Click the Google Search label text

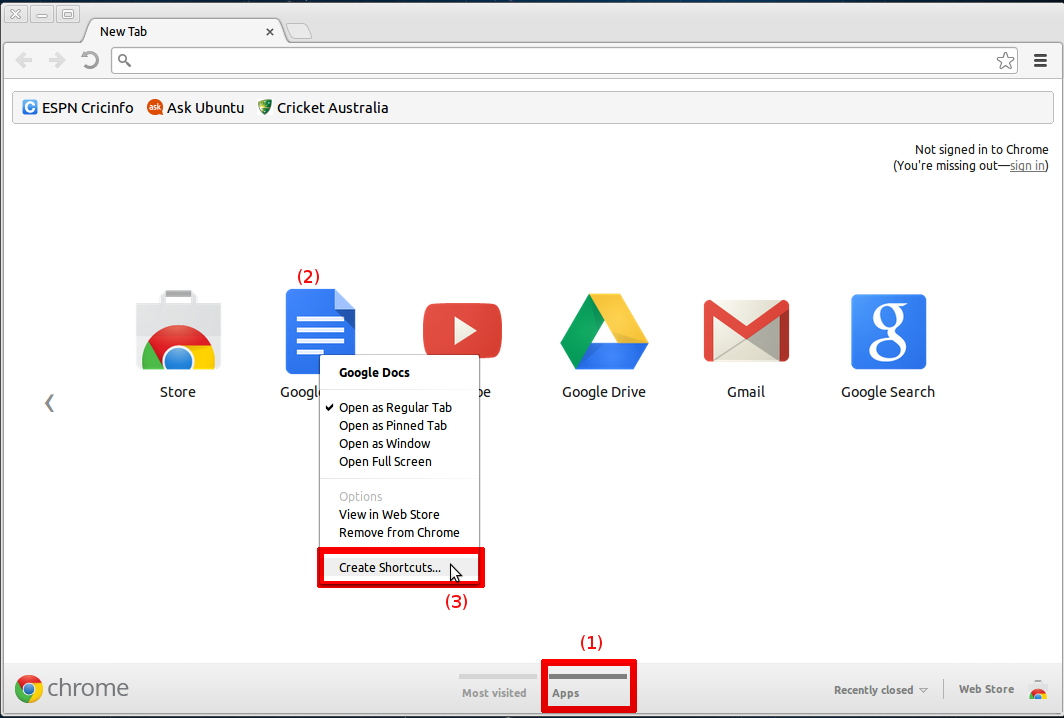[888, 392]
